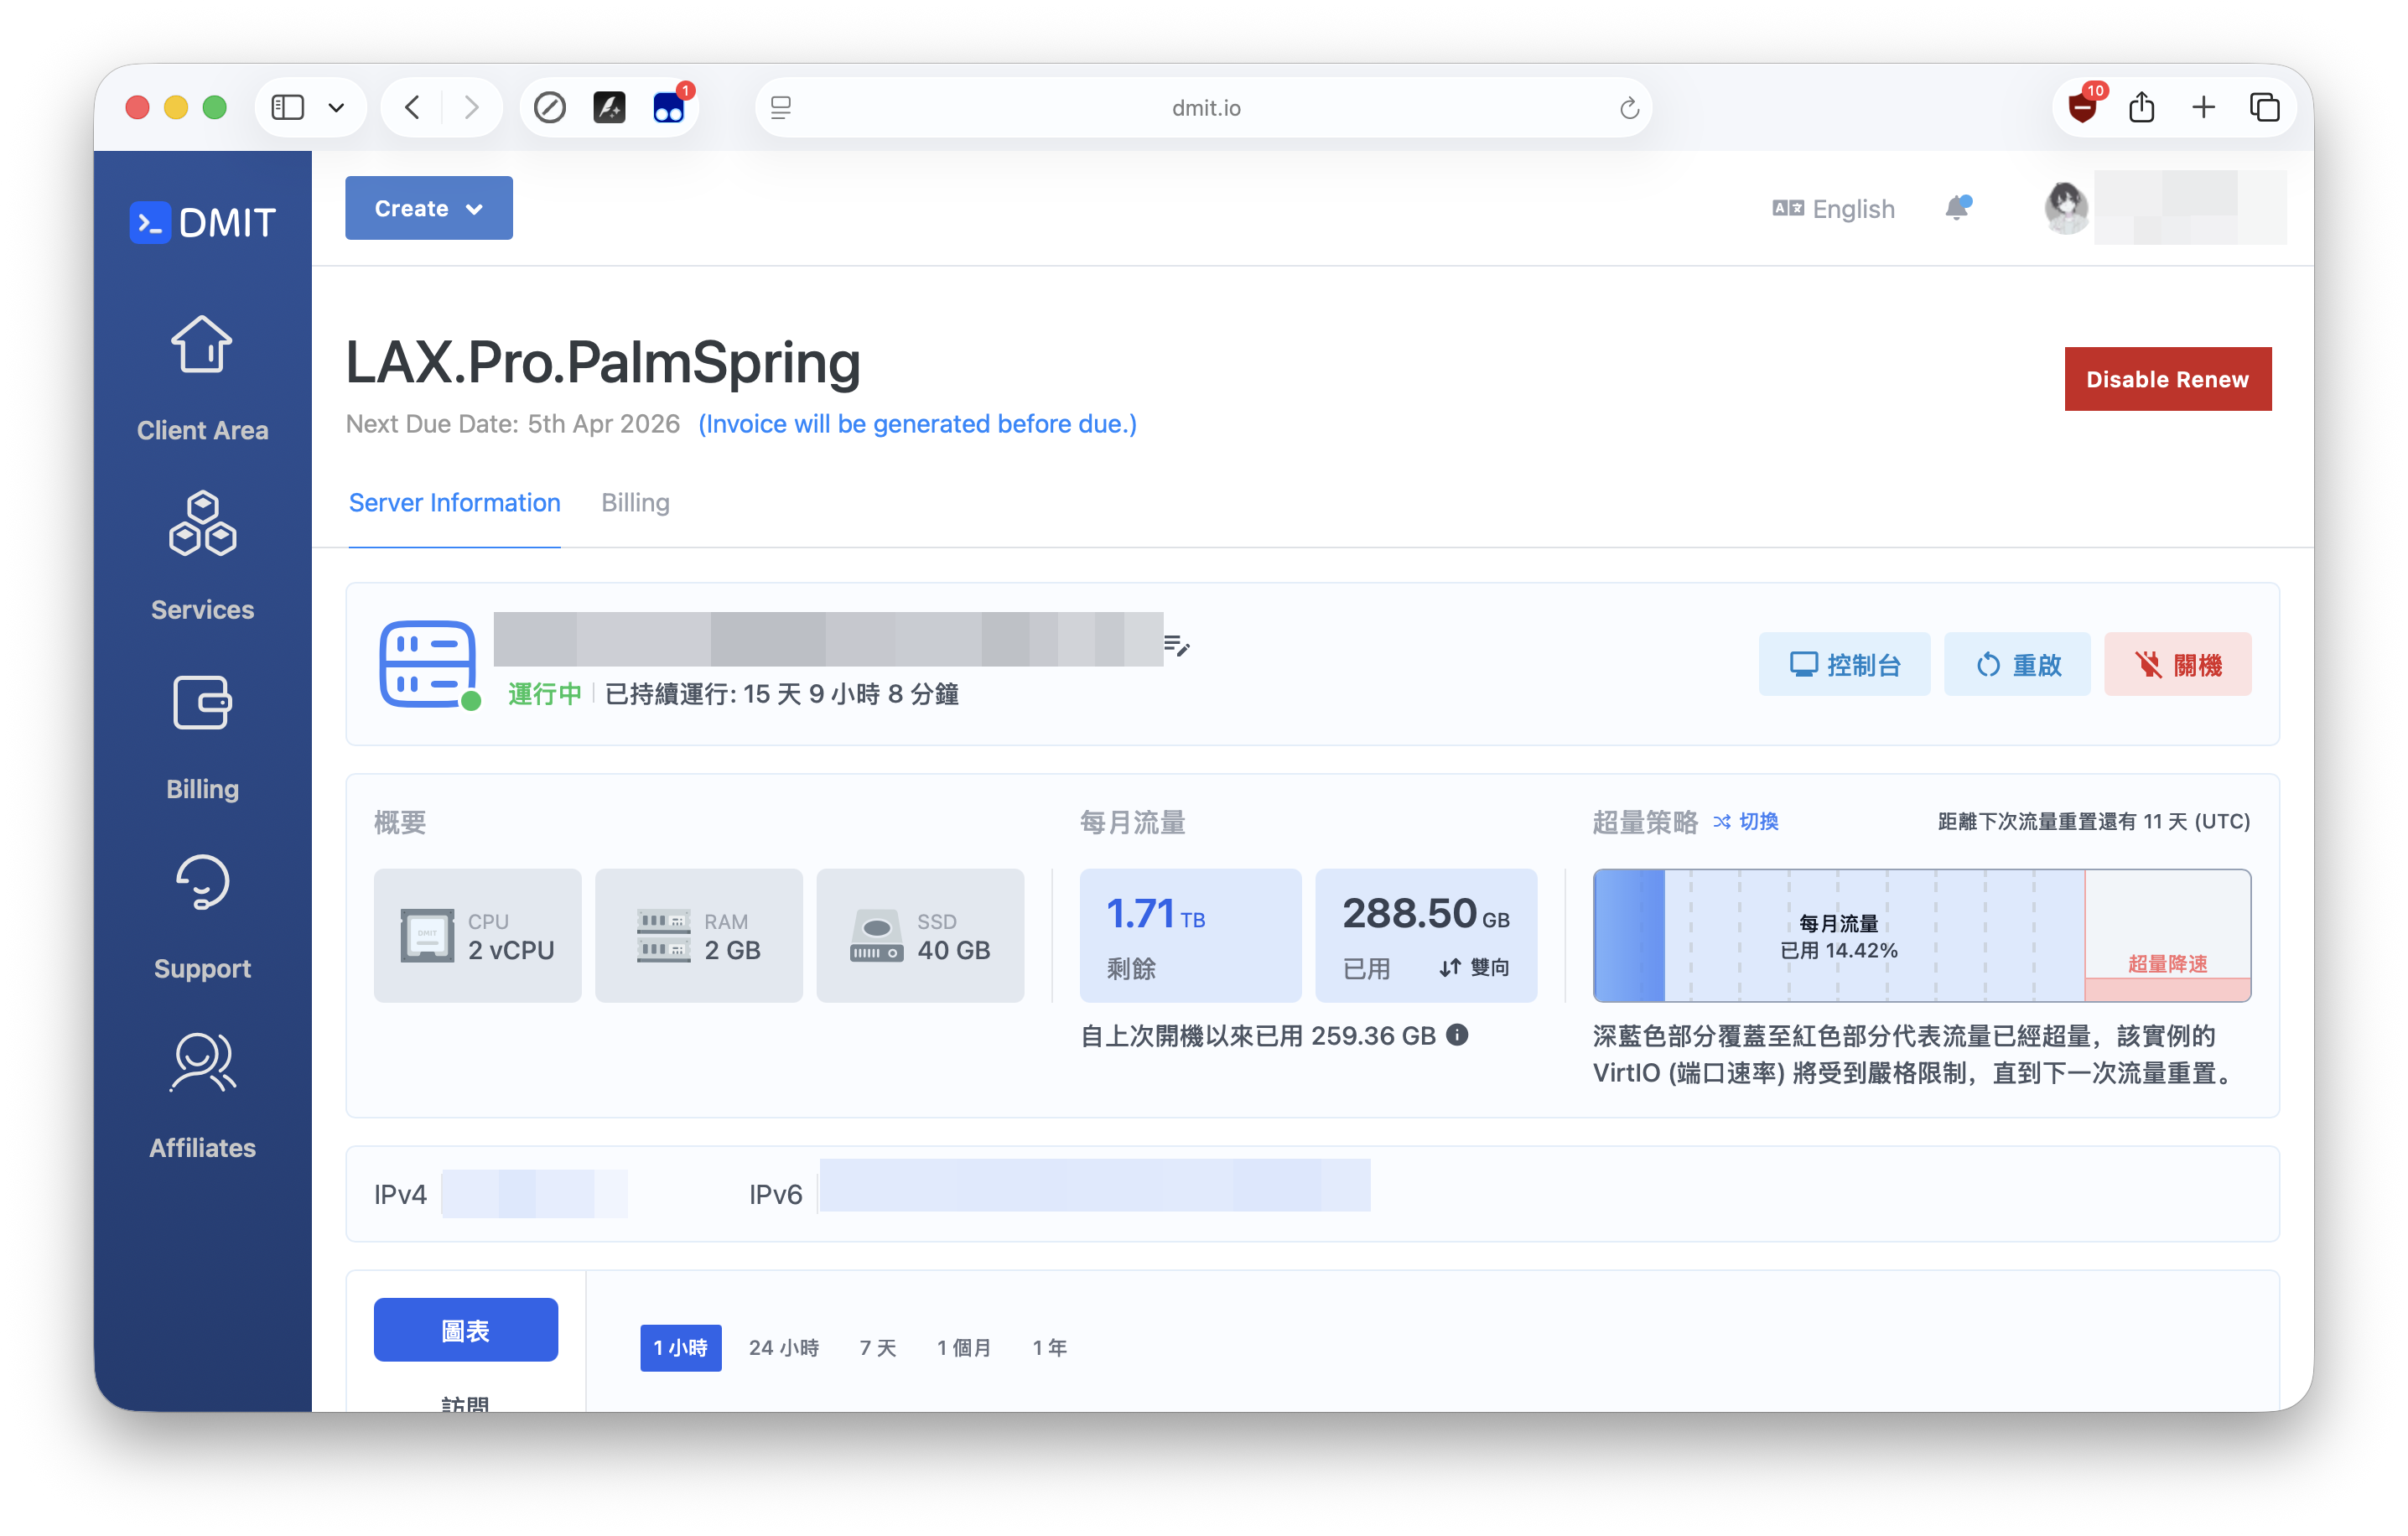Image resolution: width=2408 pixels, height=1536 pixels.
Task: Toggle the 雙向 traffic direction switch
Action: point(1474,967)
